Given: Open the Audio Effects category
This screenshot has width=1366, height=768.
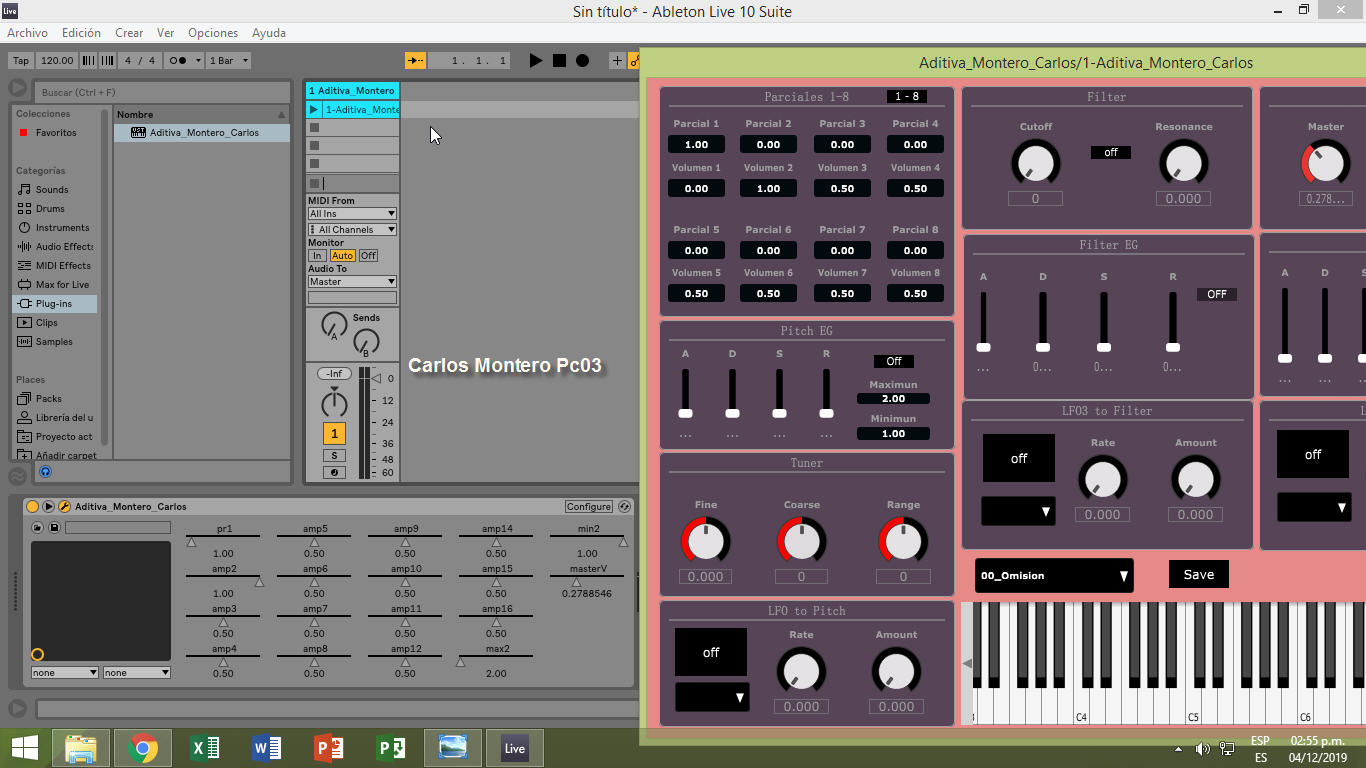Looking at the screenshot, I should (x=64, y=246).
